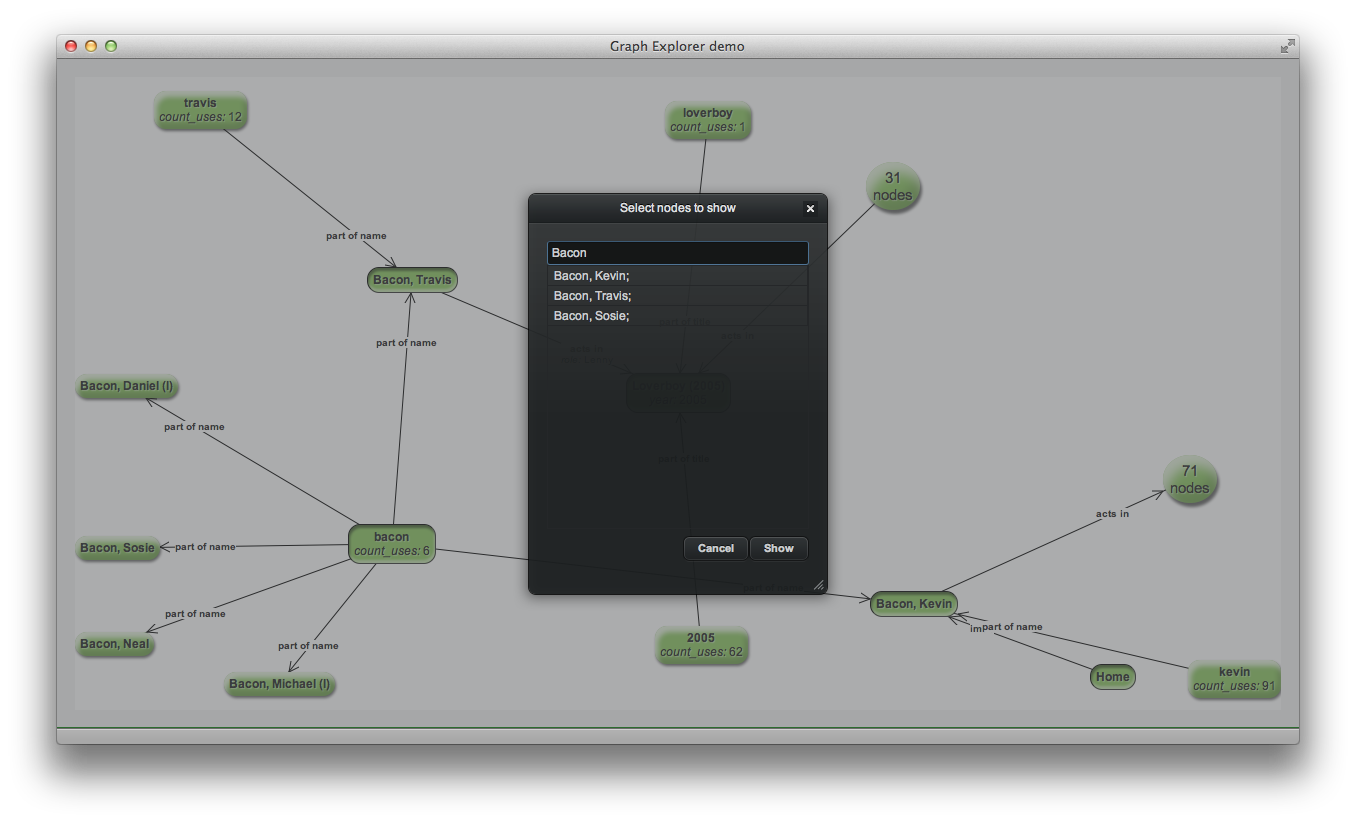Select the 'kevin' count_uses 91 node
This screenshot has height=823, width=1356.
(x=1234, y=679)
